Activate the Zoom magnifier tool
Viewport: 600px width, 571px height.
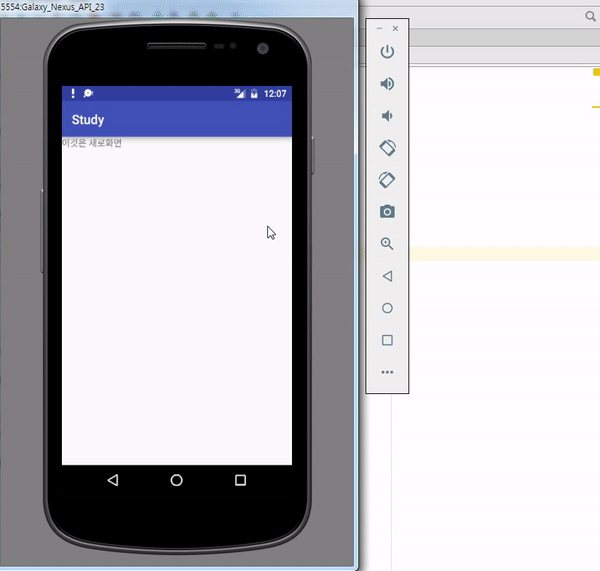coord(387,244)
